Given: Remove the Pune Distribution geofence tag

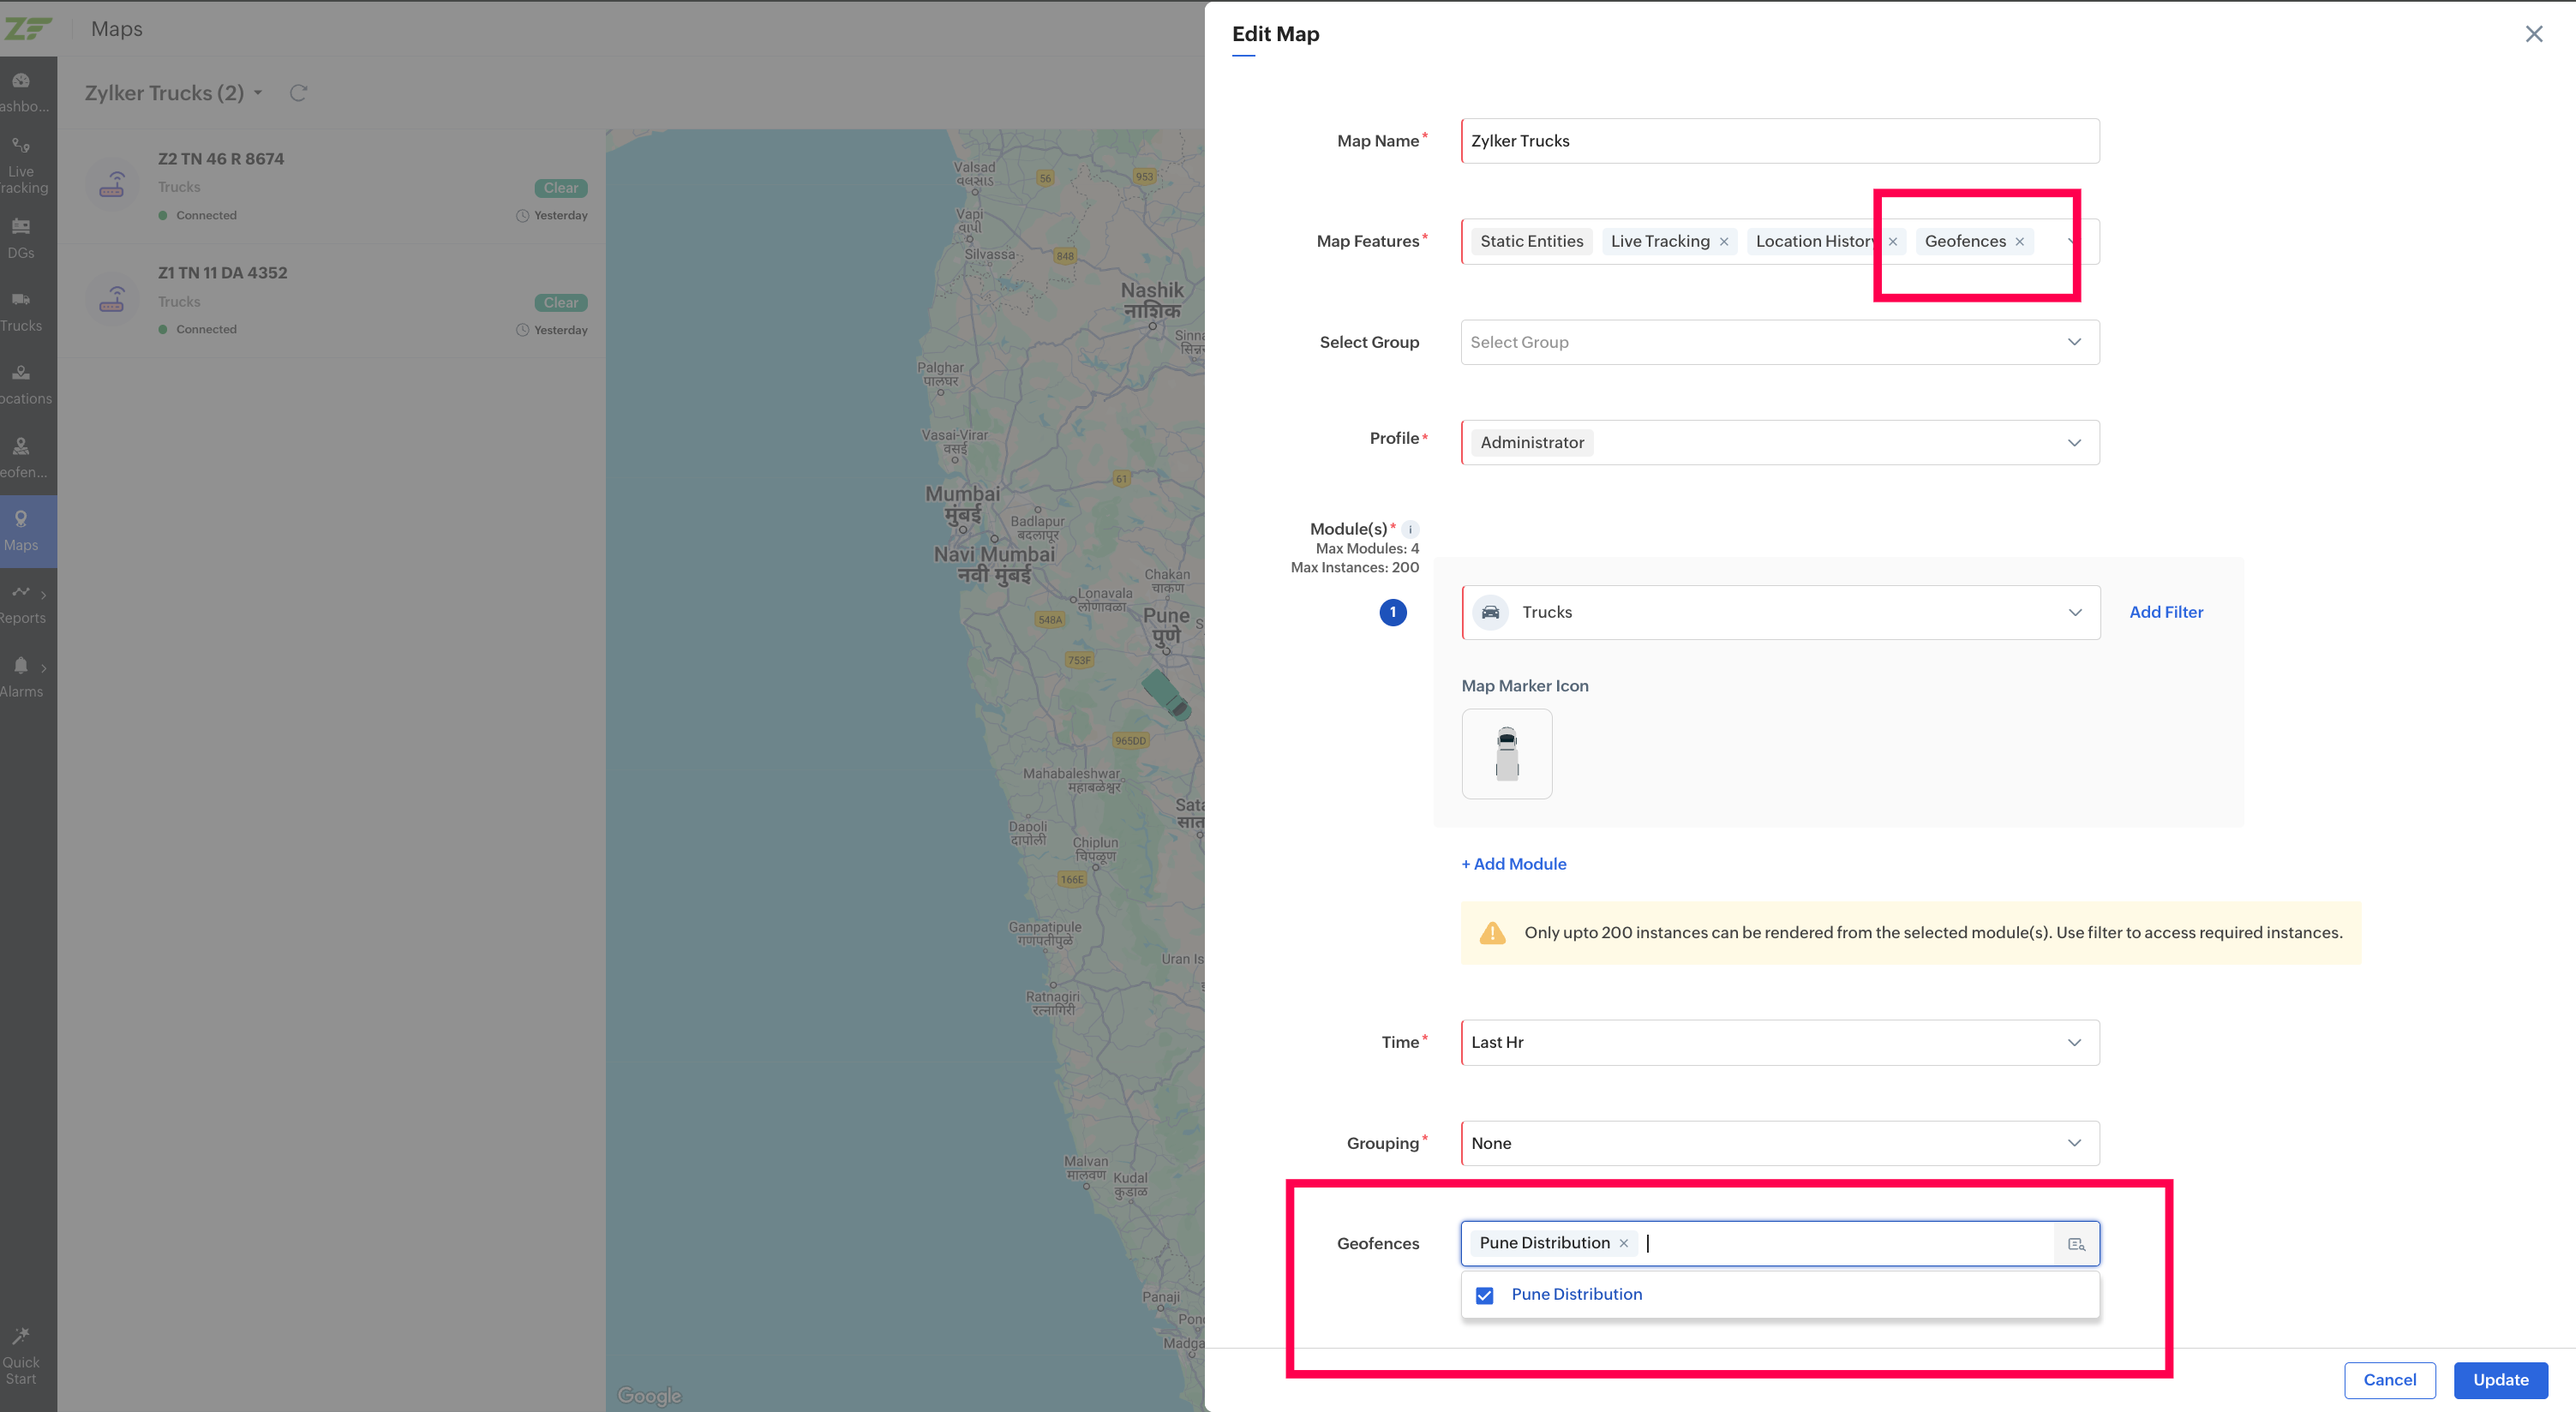Looking at the screenshot, I should coord(1624,1243).
